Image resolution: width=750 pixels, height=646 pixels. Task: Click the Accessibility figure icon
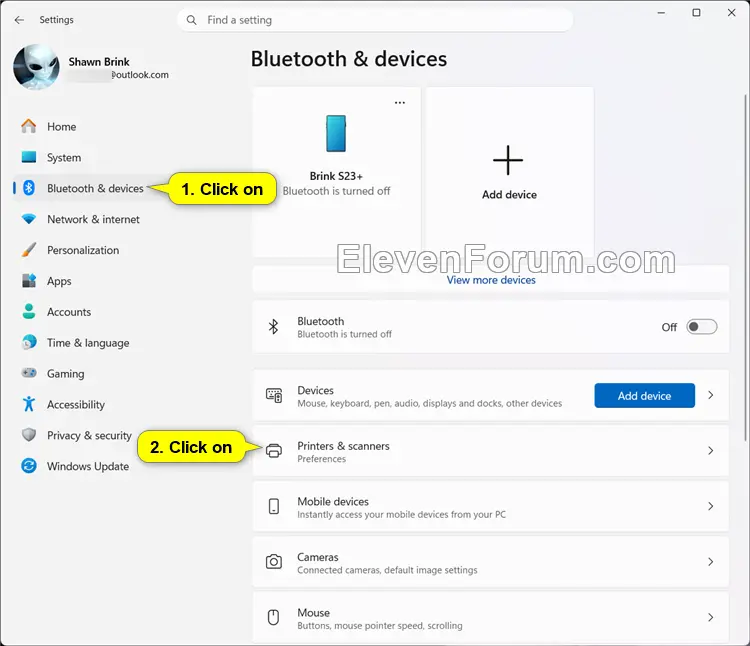(x=29, y=404)
